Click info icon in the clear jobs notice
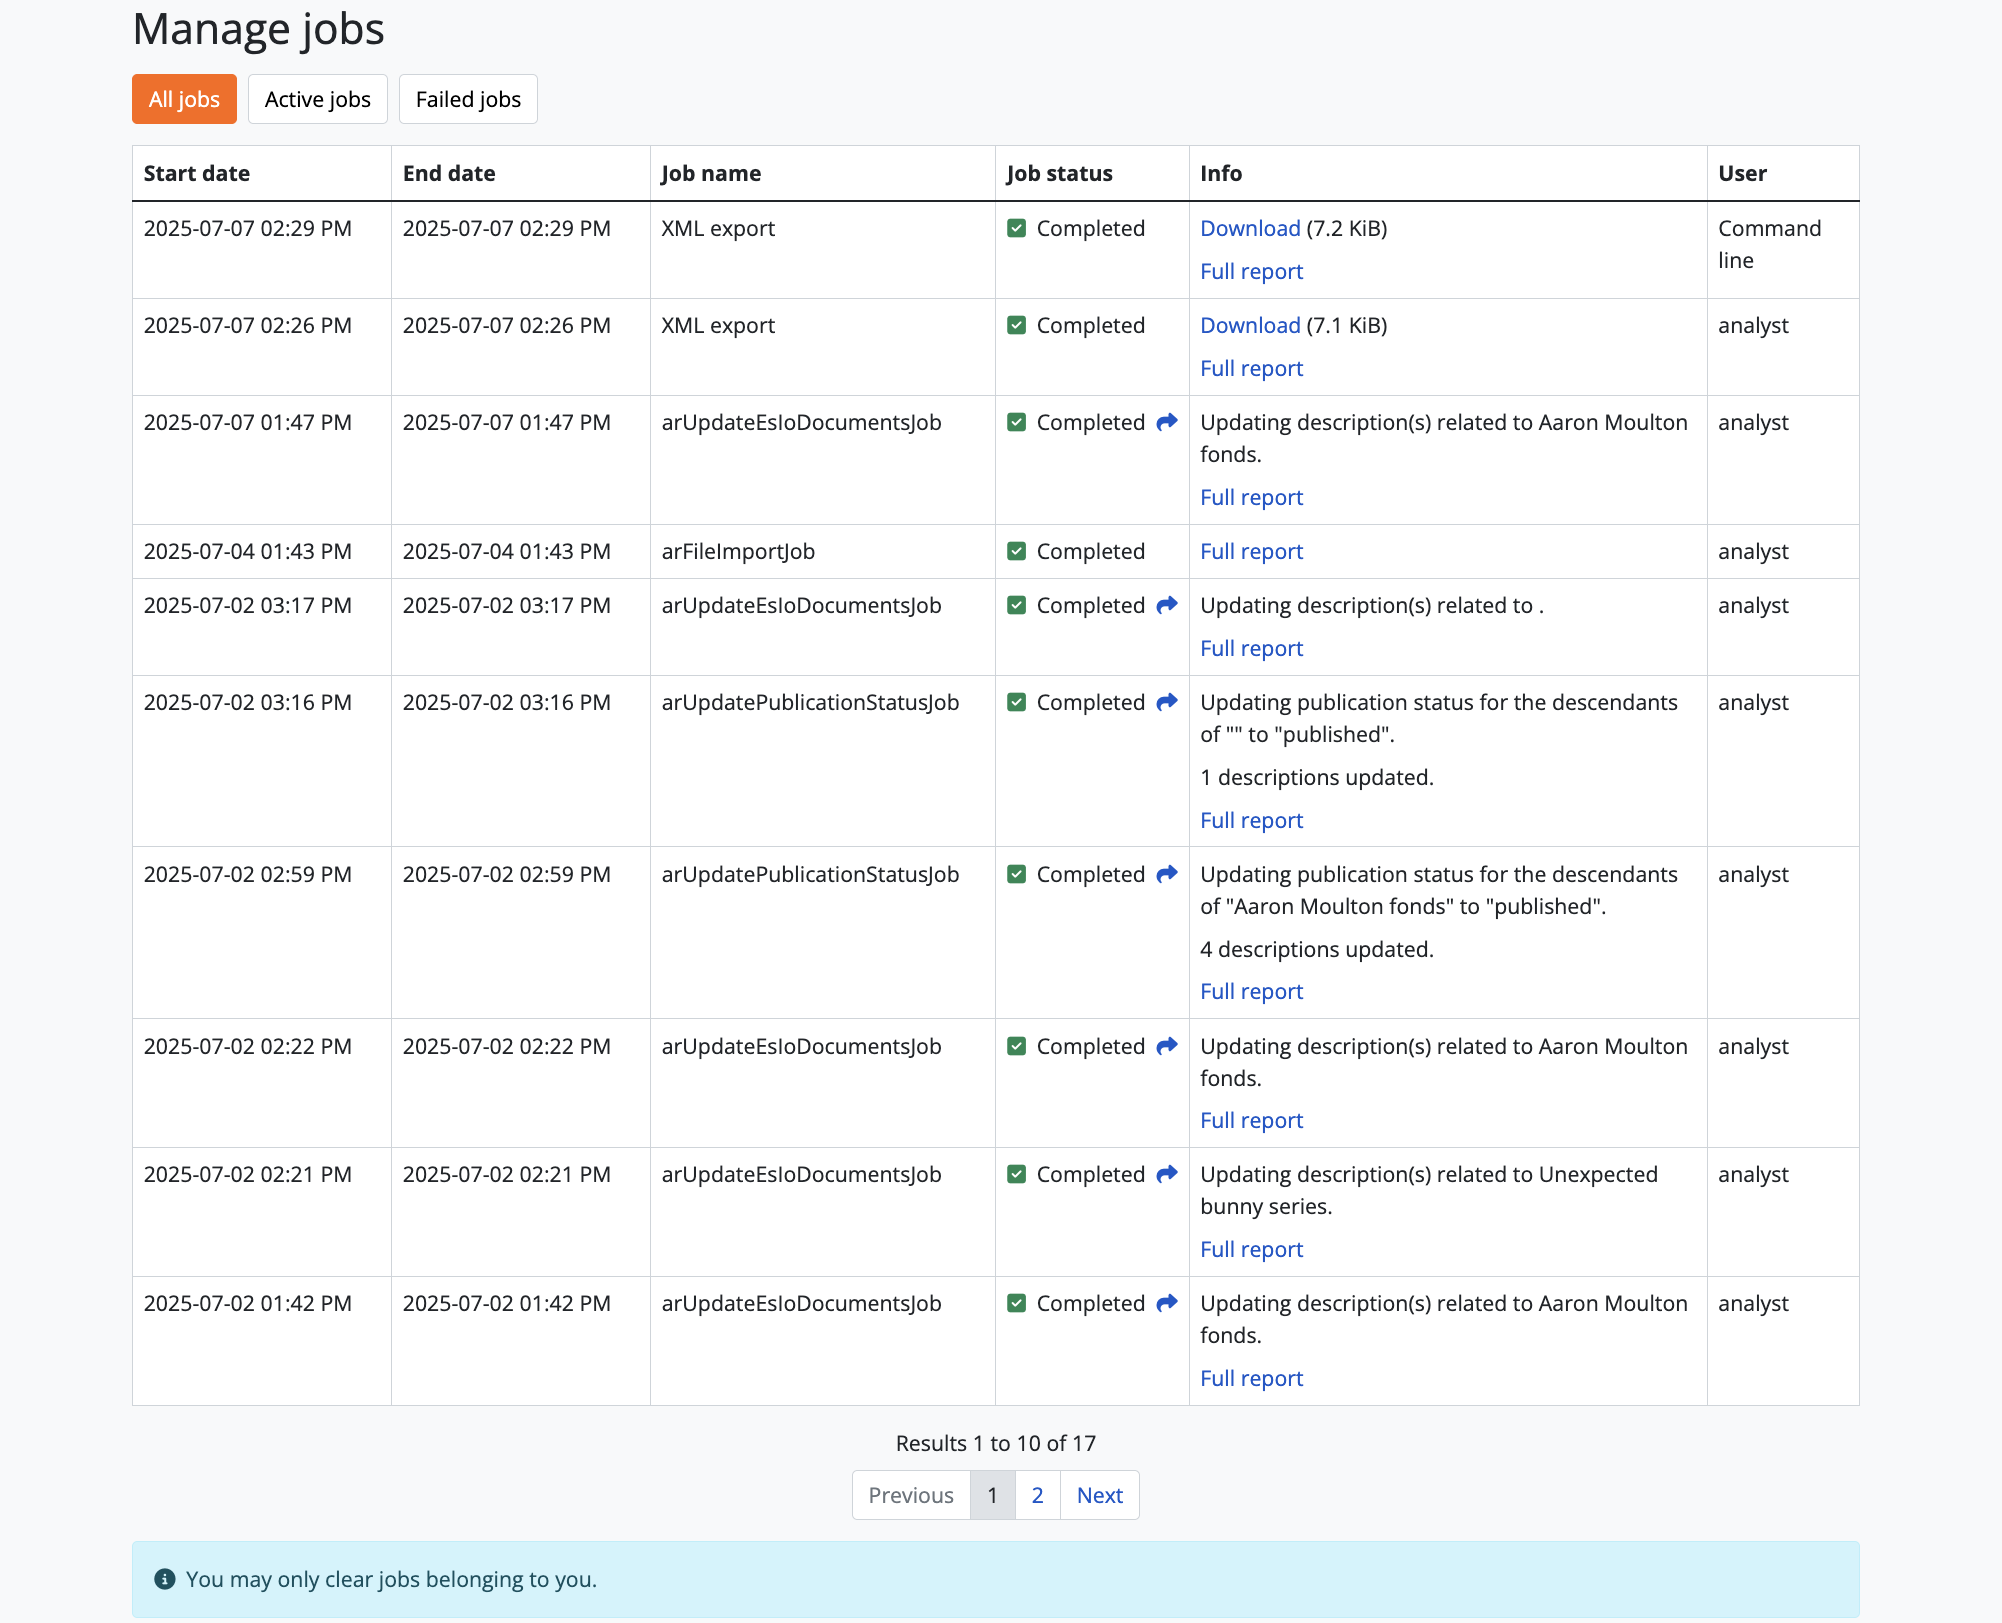This screenshot has width=2002, height=1623. click(165, 1579)
